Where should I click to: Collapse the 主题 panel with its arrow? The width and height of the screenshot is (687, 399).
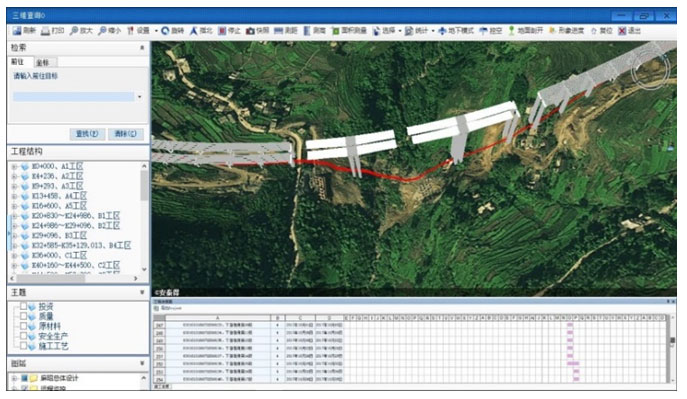click(x=142, y=292)
